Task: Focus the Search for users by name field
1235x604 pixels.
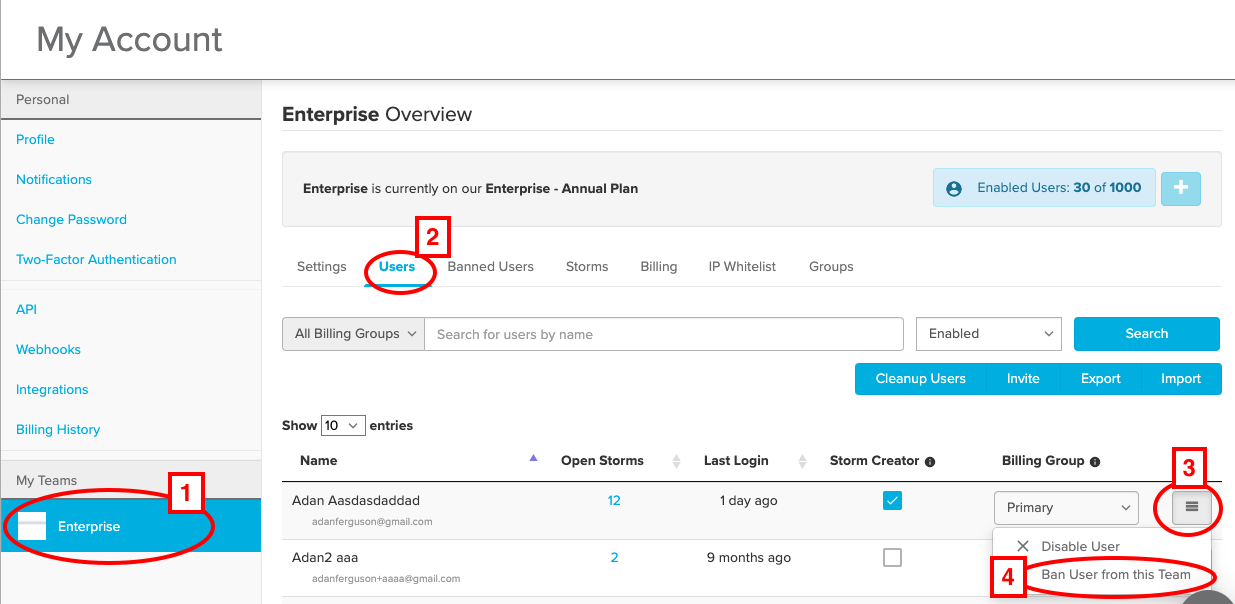Action: [664, 334]
